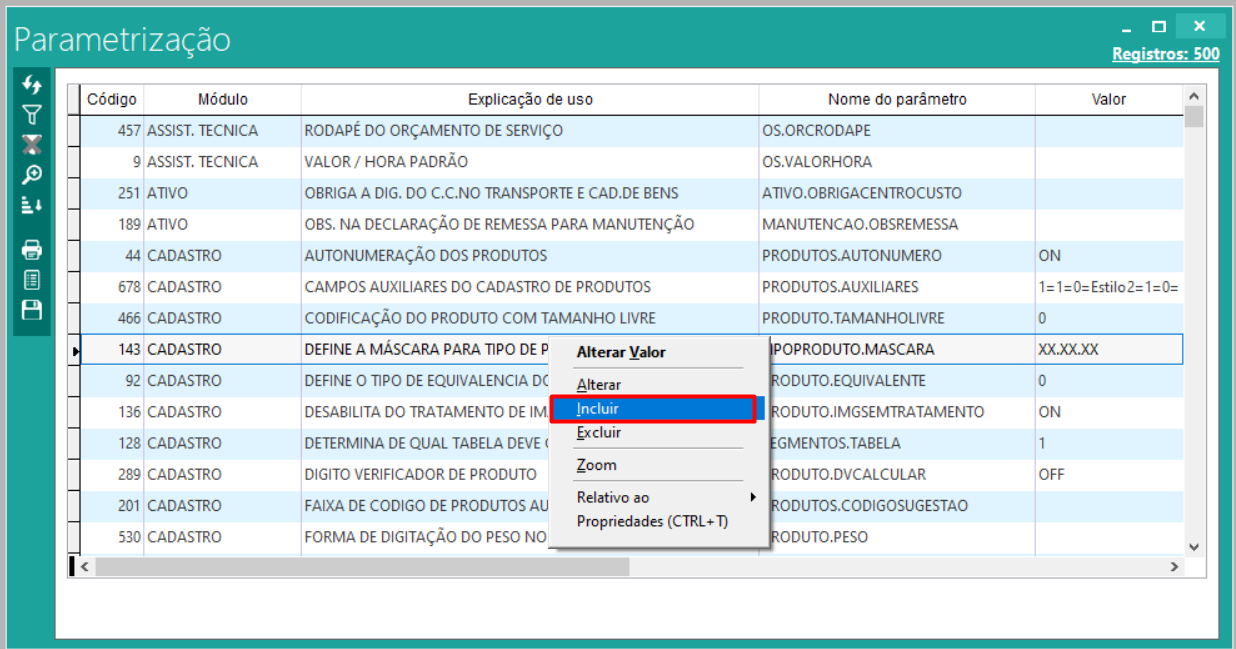This screenshot has height=649, width=1236.
Task: Sort by the Módulo column header
Action: coord(222,99)
